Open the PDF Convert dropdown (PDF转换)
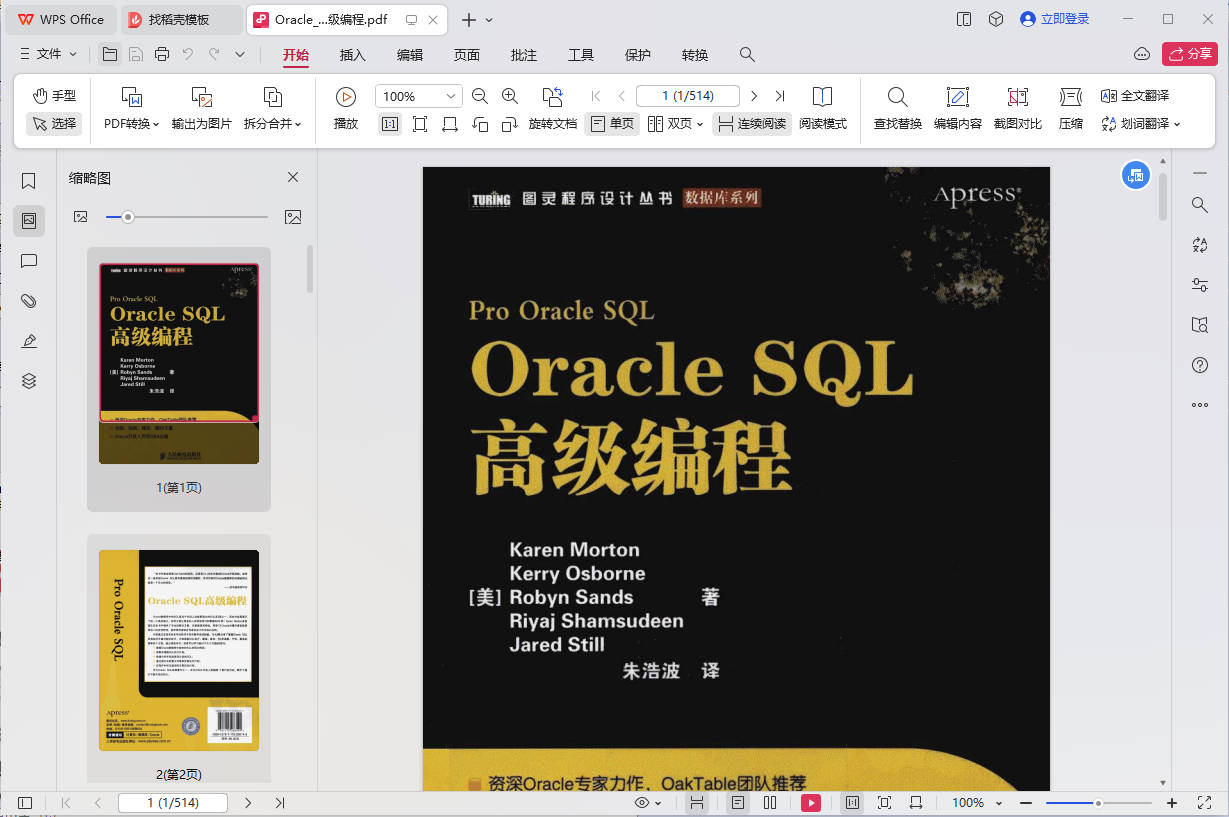Screen dimensions: 1229x817 132,124
